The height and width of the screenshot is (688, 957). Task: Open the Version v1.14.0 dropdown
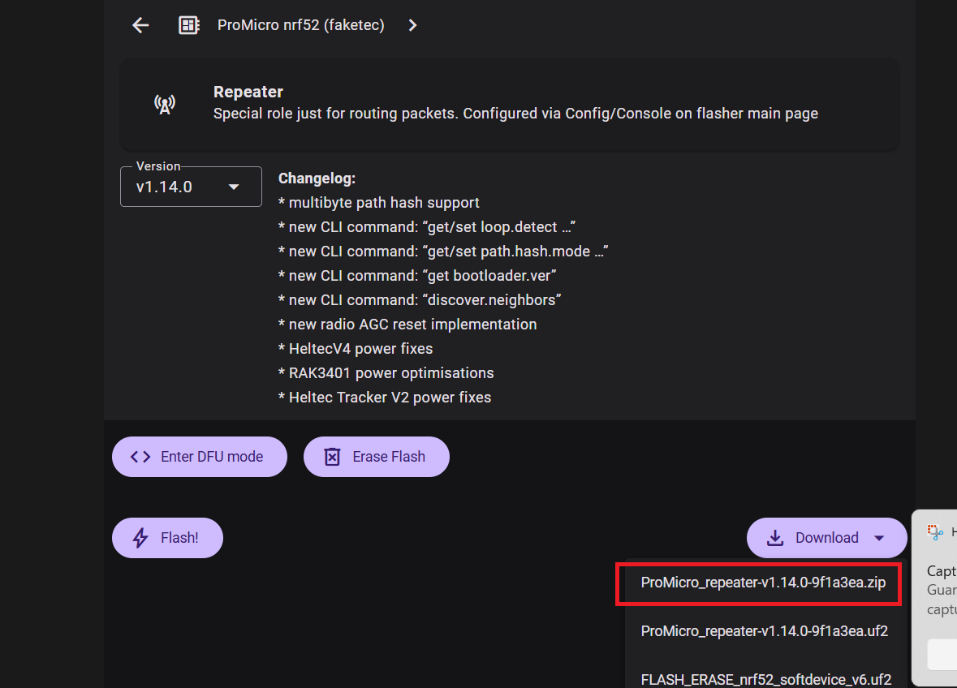pos(190,186)
